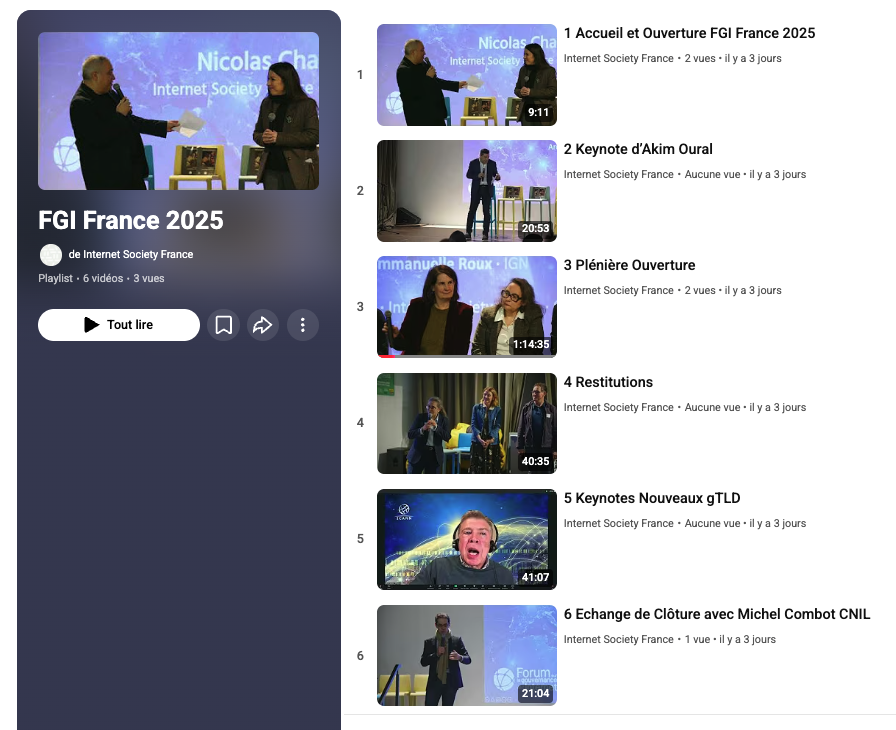Click the 'de Internet Society France' channel link
Screen dimensions: 896x730
pos(131,255)
